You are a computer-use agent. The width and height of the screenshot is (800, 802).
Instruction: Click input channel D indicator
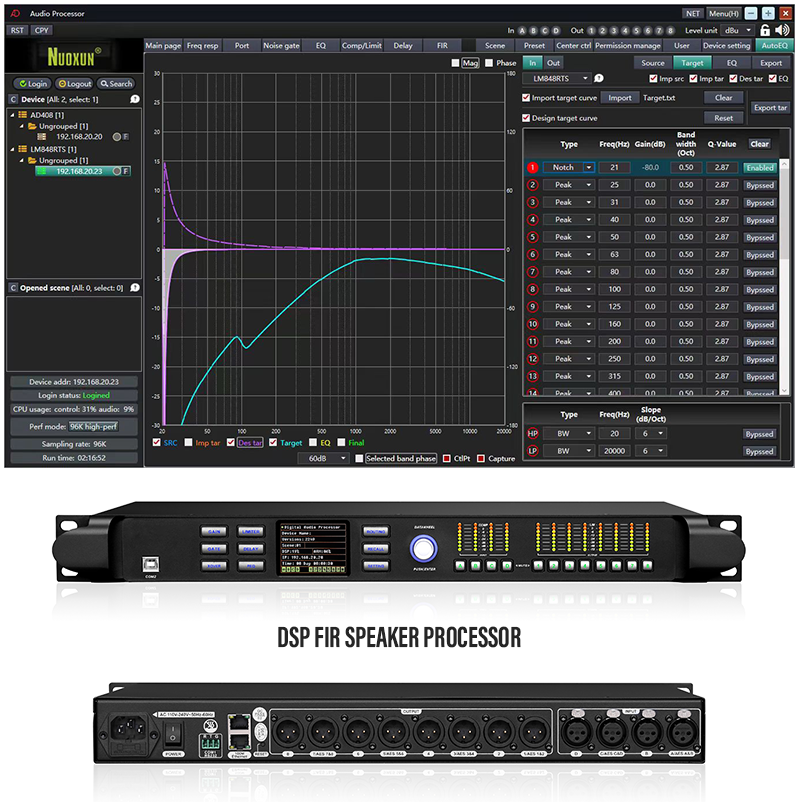pos(556,31)
